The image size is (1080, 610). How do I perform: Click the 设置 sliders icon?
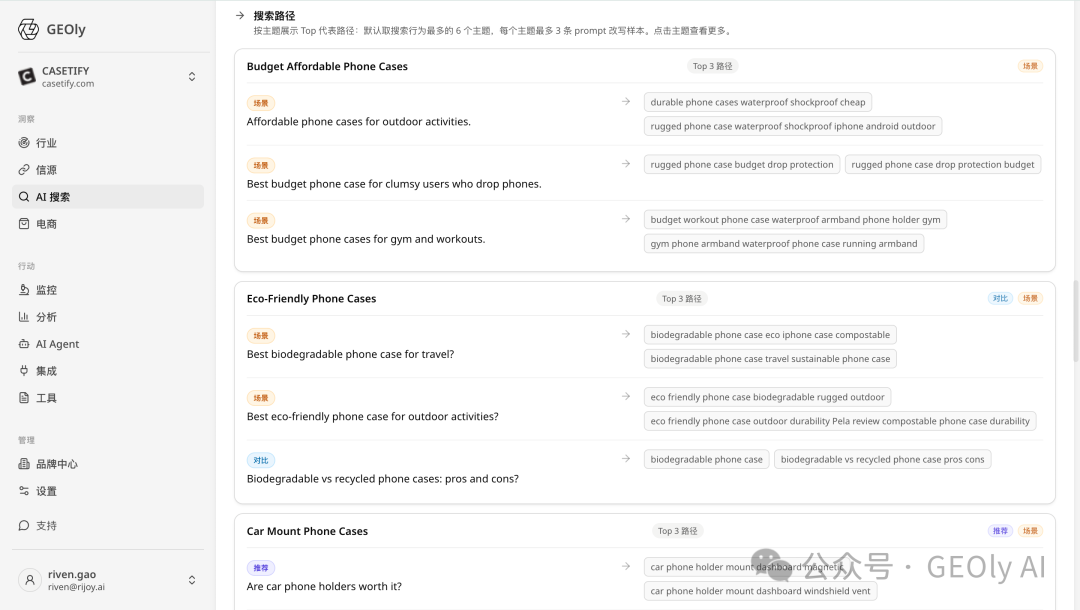24,491
